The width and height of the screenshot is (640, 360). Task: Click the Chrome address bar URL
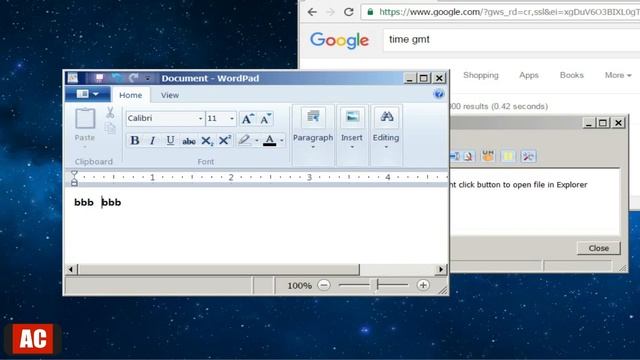coord(509,12)
